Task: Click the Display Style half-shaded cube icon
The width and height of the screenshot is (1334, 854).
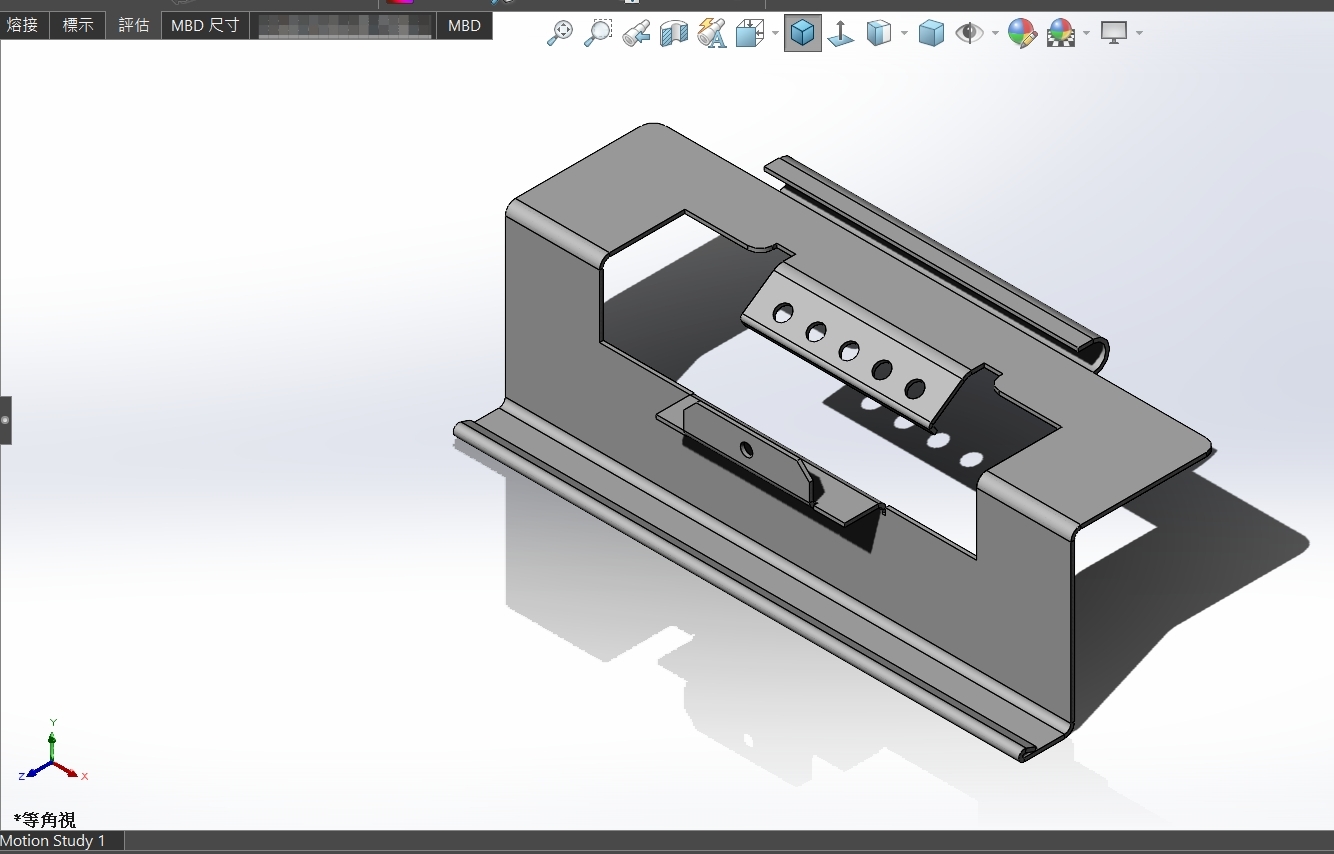Action: pyautogui.click(x=878, y=33)
